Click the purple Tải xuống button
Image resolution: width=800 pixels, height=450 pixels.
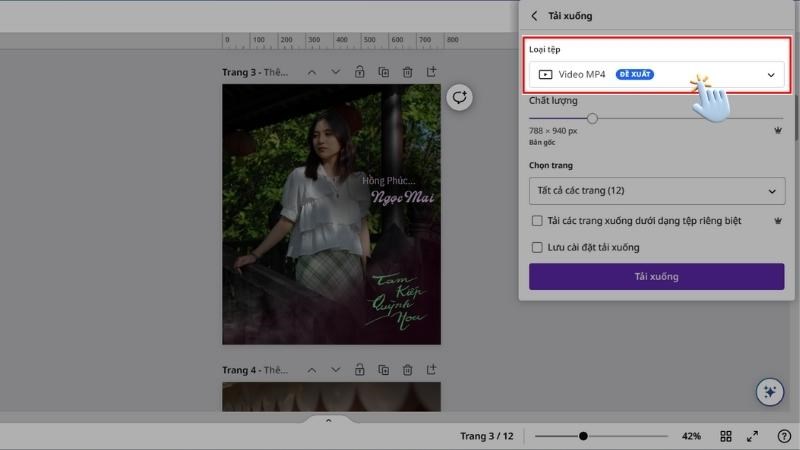[x=657, y=277]
